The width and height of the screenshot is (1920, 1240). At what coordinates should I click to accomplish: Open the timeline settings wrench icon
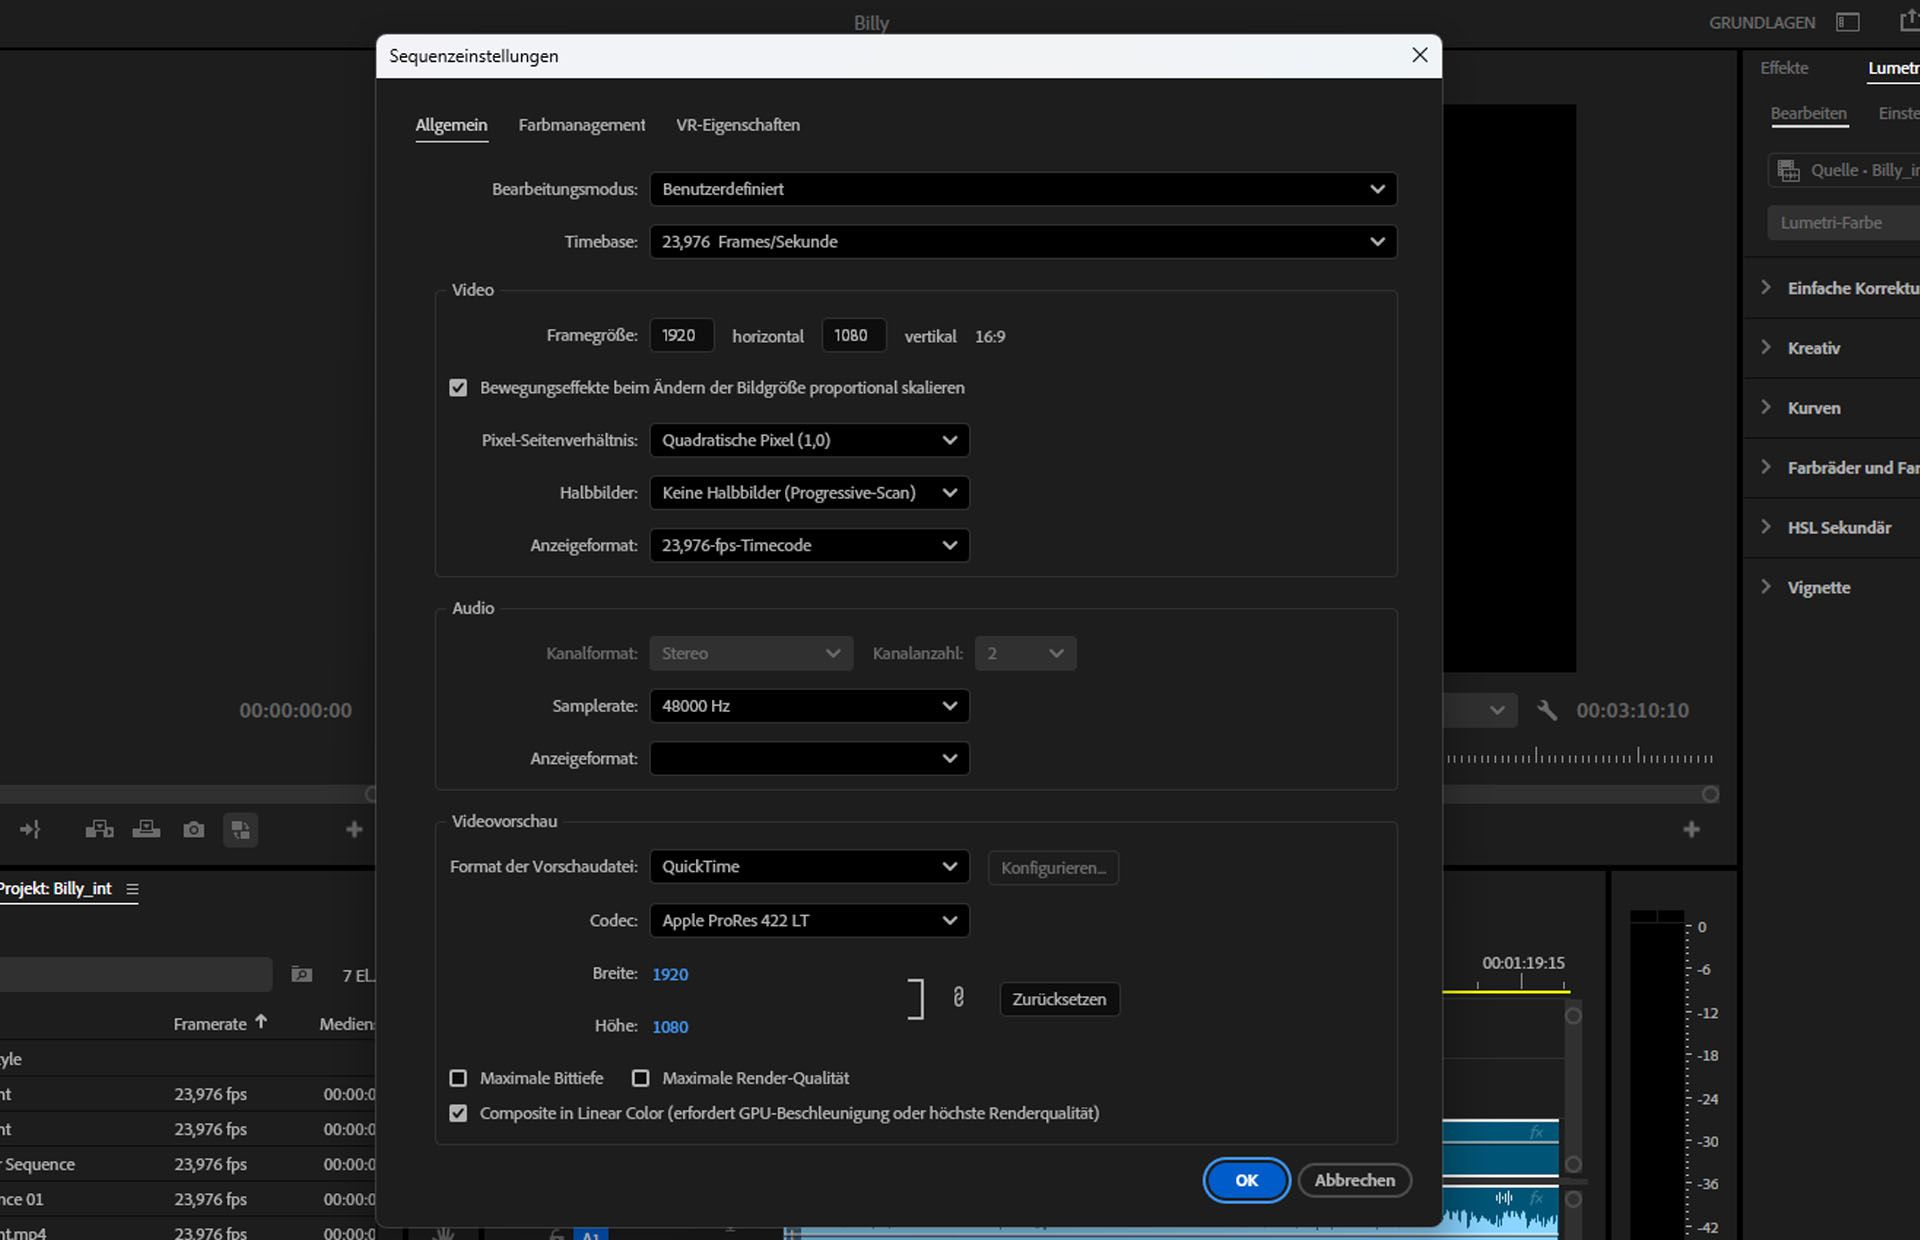pyautogui.click(x=1547, y=710)
